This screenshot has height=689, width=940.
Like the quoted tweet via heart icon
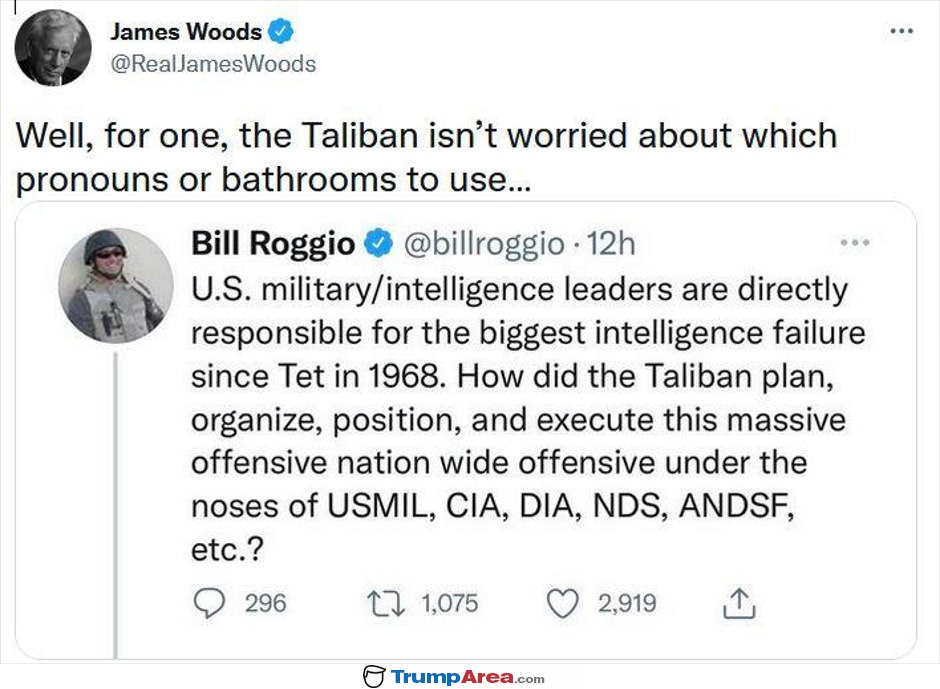pyautogui.click(x=562, y=603)
